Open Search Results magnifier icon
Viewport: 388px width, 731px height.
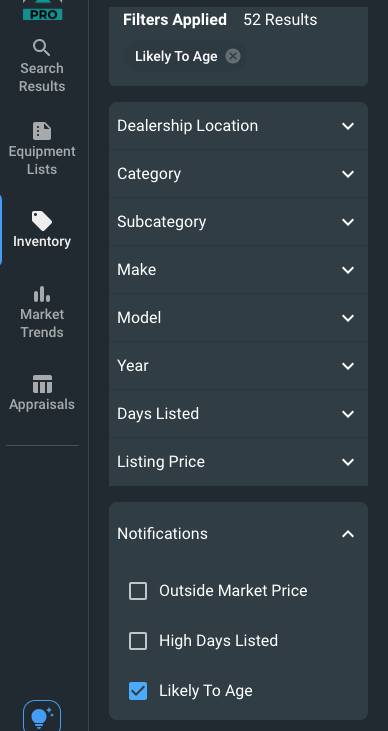(x=42, y=48)
